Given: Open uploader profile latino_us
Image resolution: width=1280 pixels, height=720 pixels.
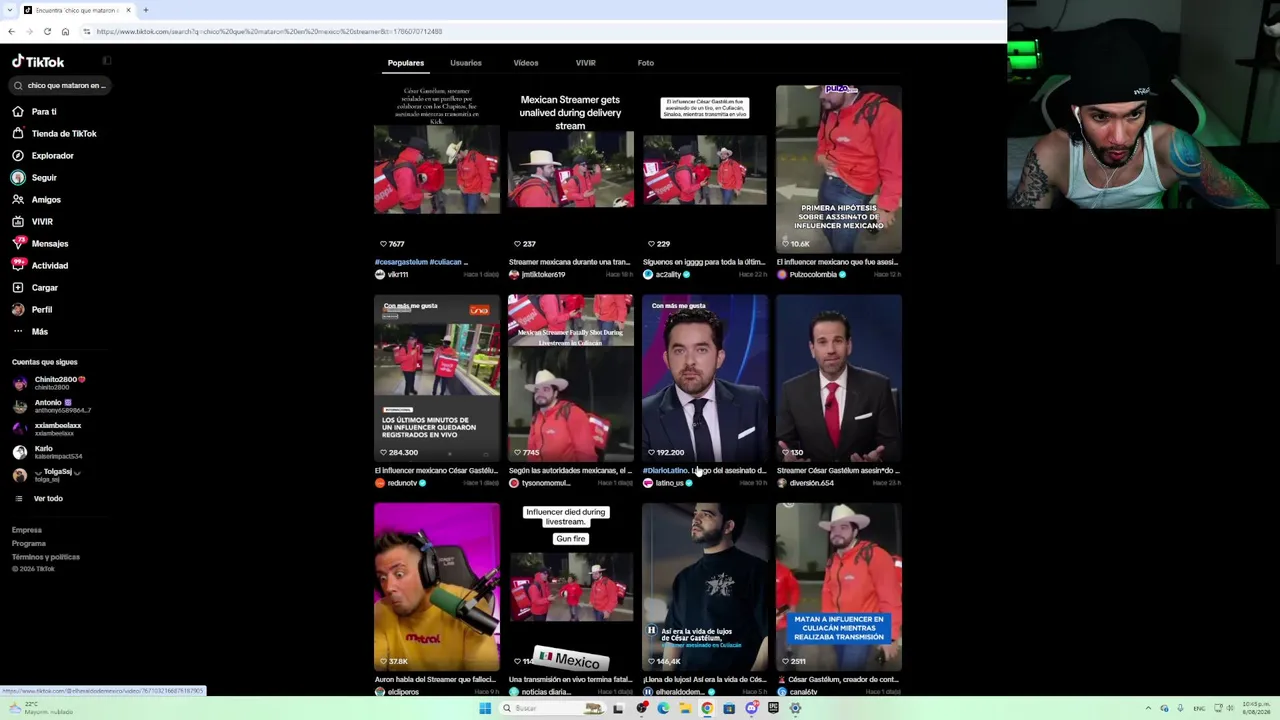Looking at the screenshot, I should tap(669, 484).
